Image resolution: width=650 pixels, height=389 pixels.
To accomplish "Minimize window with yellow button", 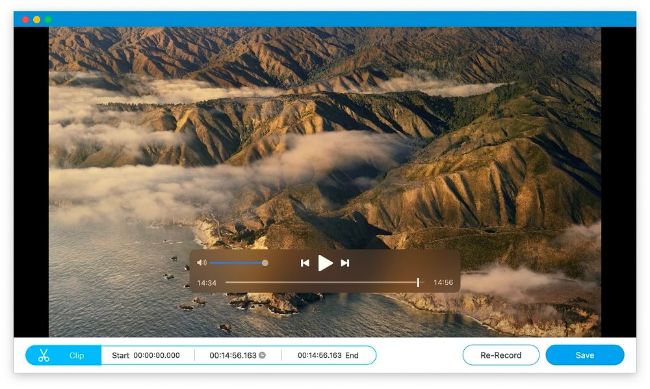I will coord(36,19).
